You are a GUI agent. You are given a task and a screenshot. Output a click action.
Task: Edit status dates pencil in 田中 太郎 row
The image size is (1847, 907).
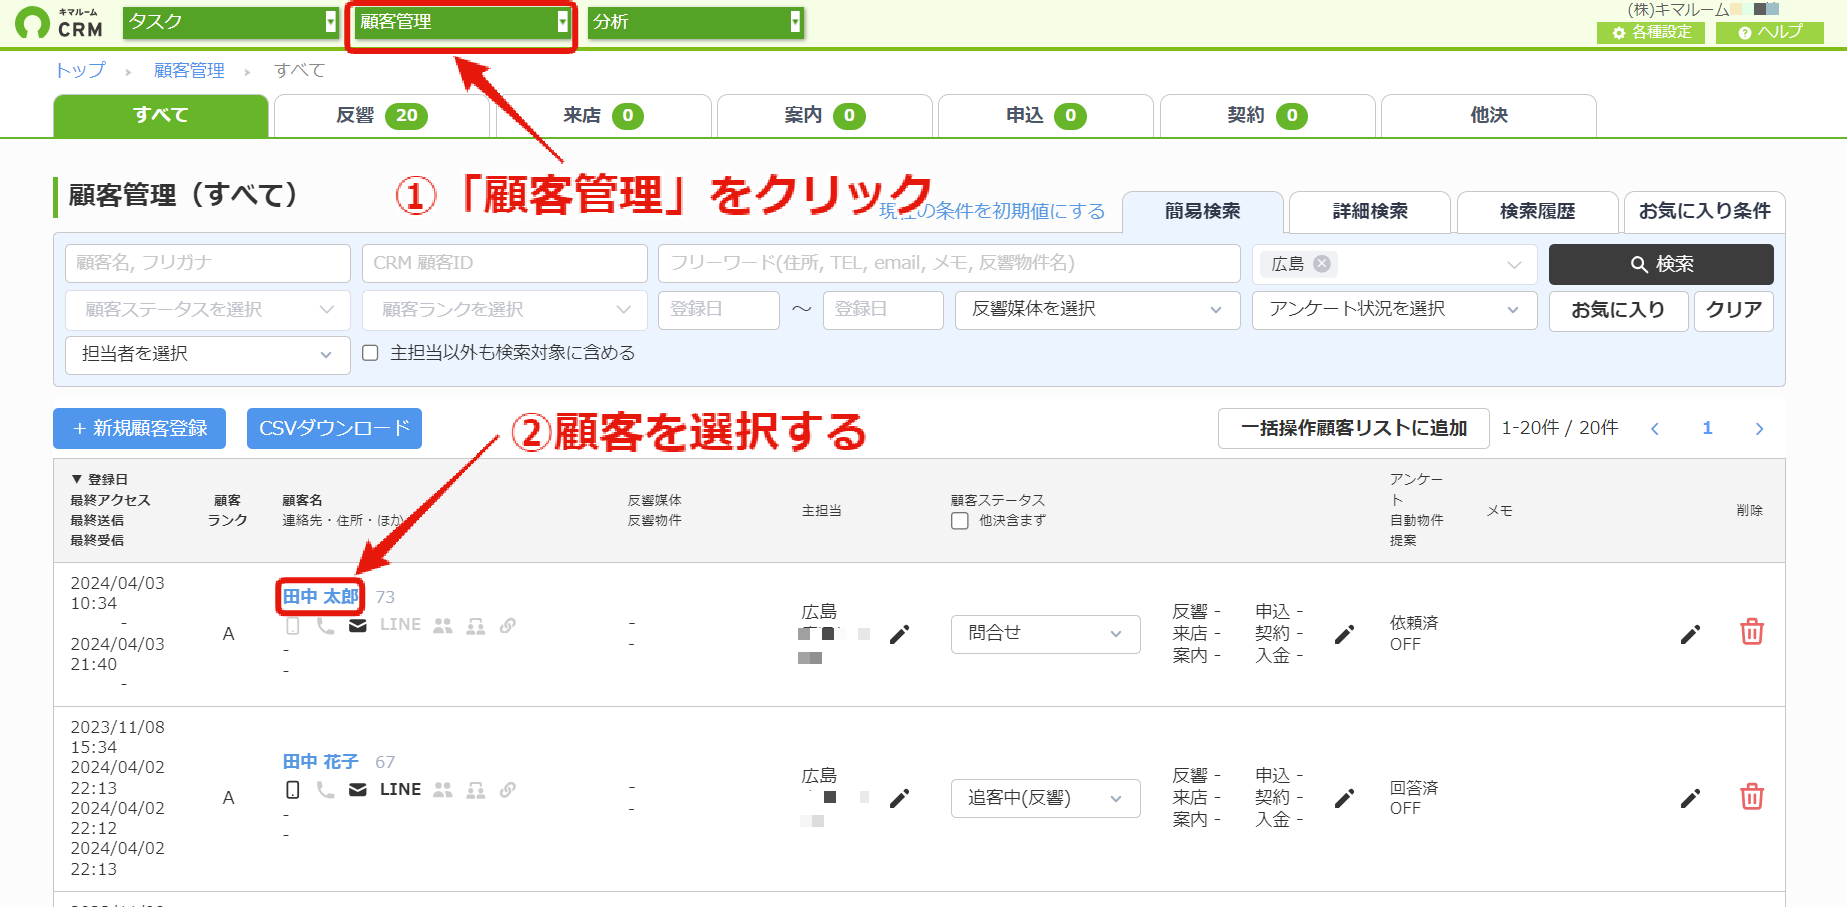[1344, 634]
